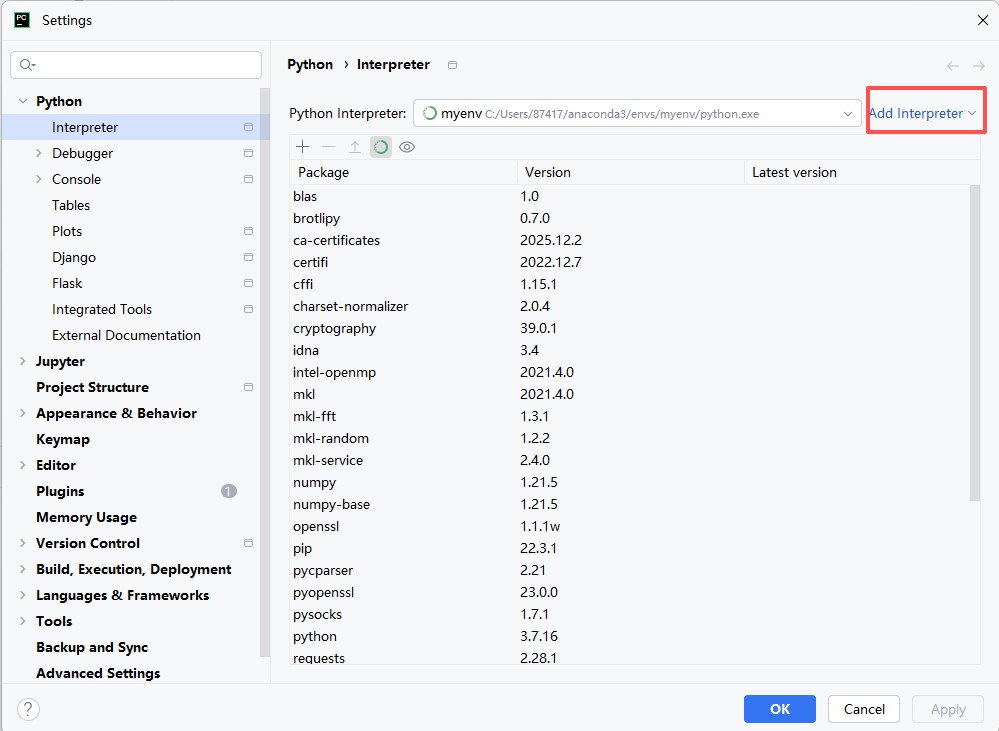Viewport: 999px width, 731px height.
Task: Click project-level icon on Django row
Action: [248, 257]
